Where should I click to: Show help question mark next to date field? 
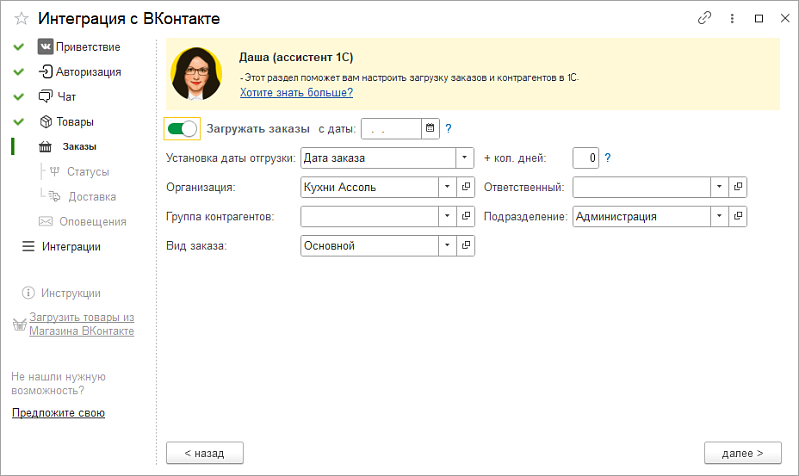coord(448,128)
